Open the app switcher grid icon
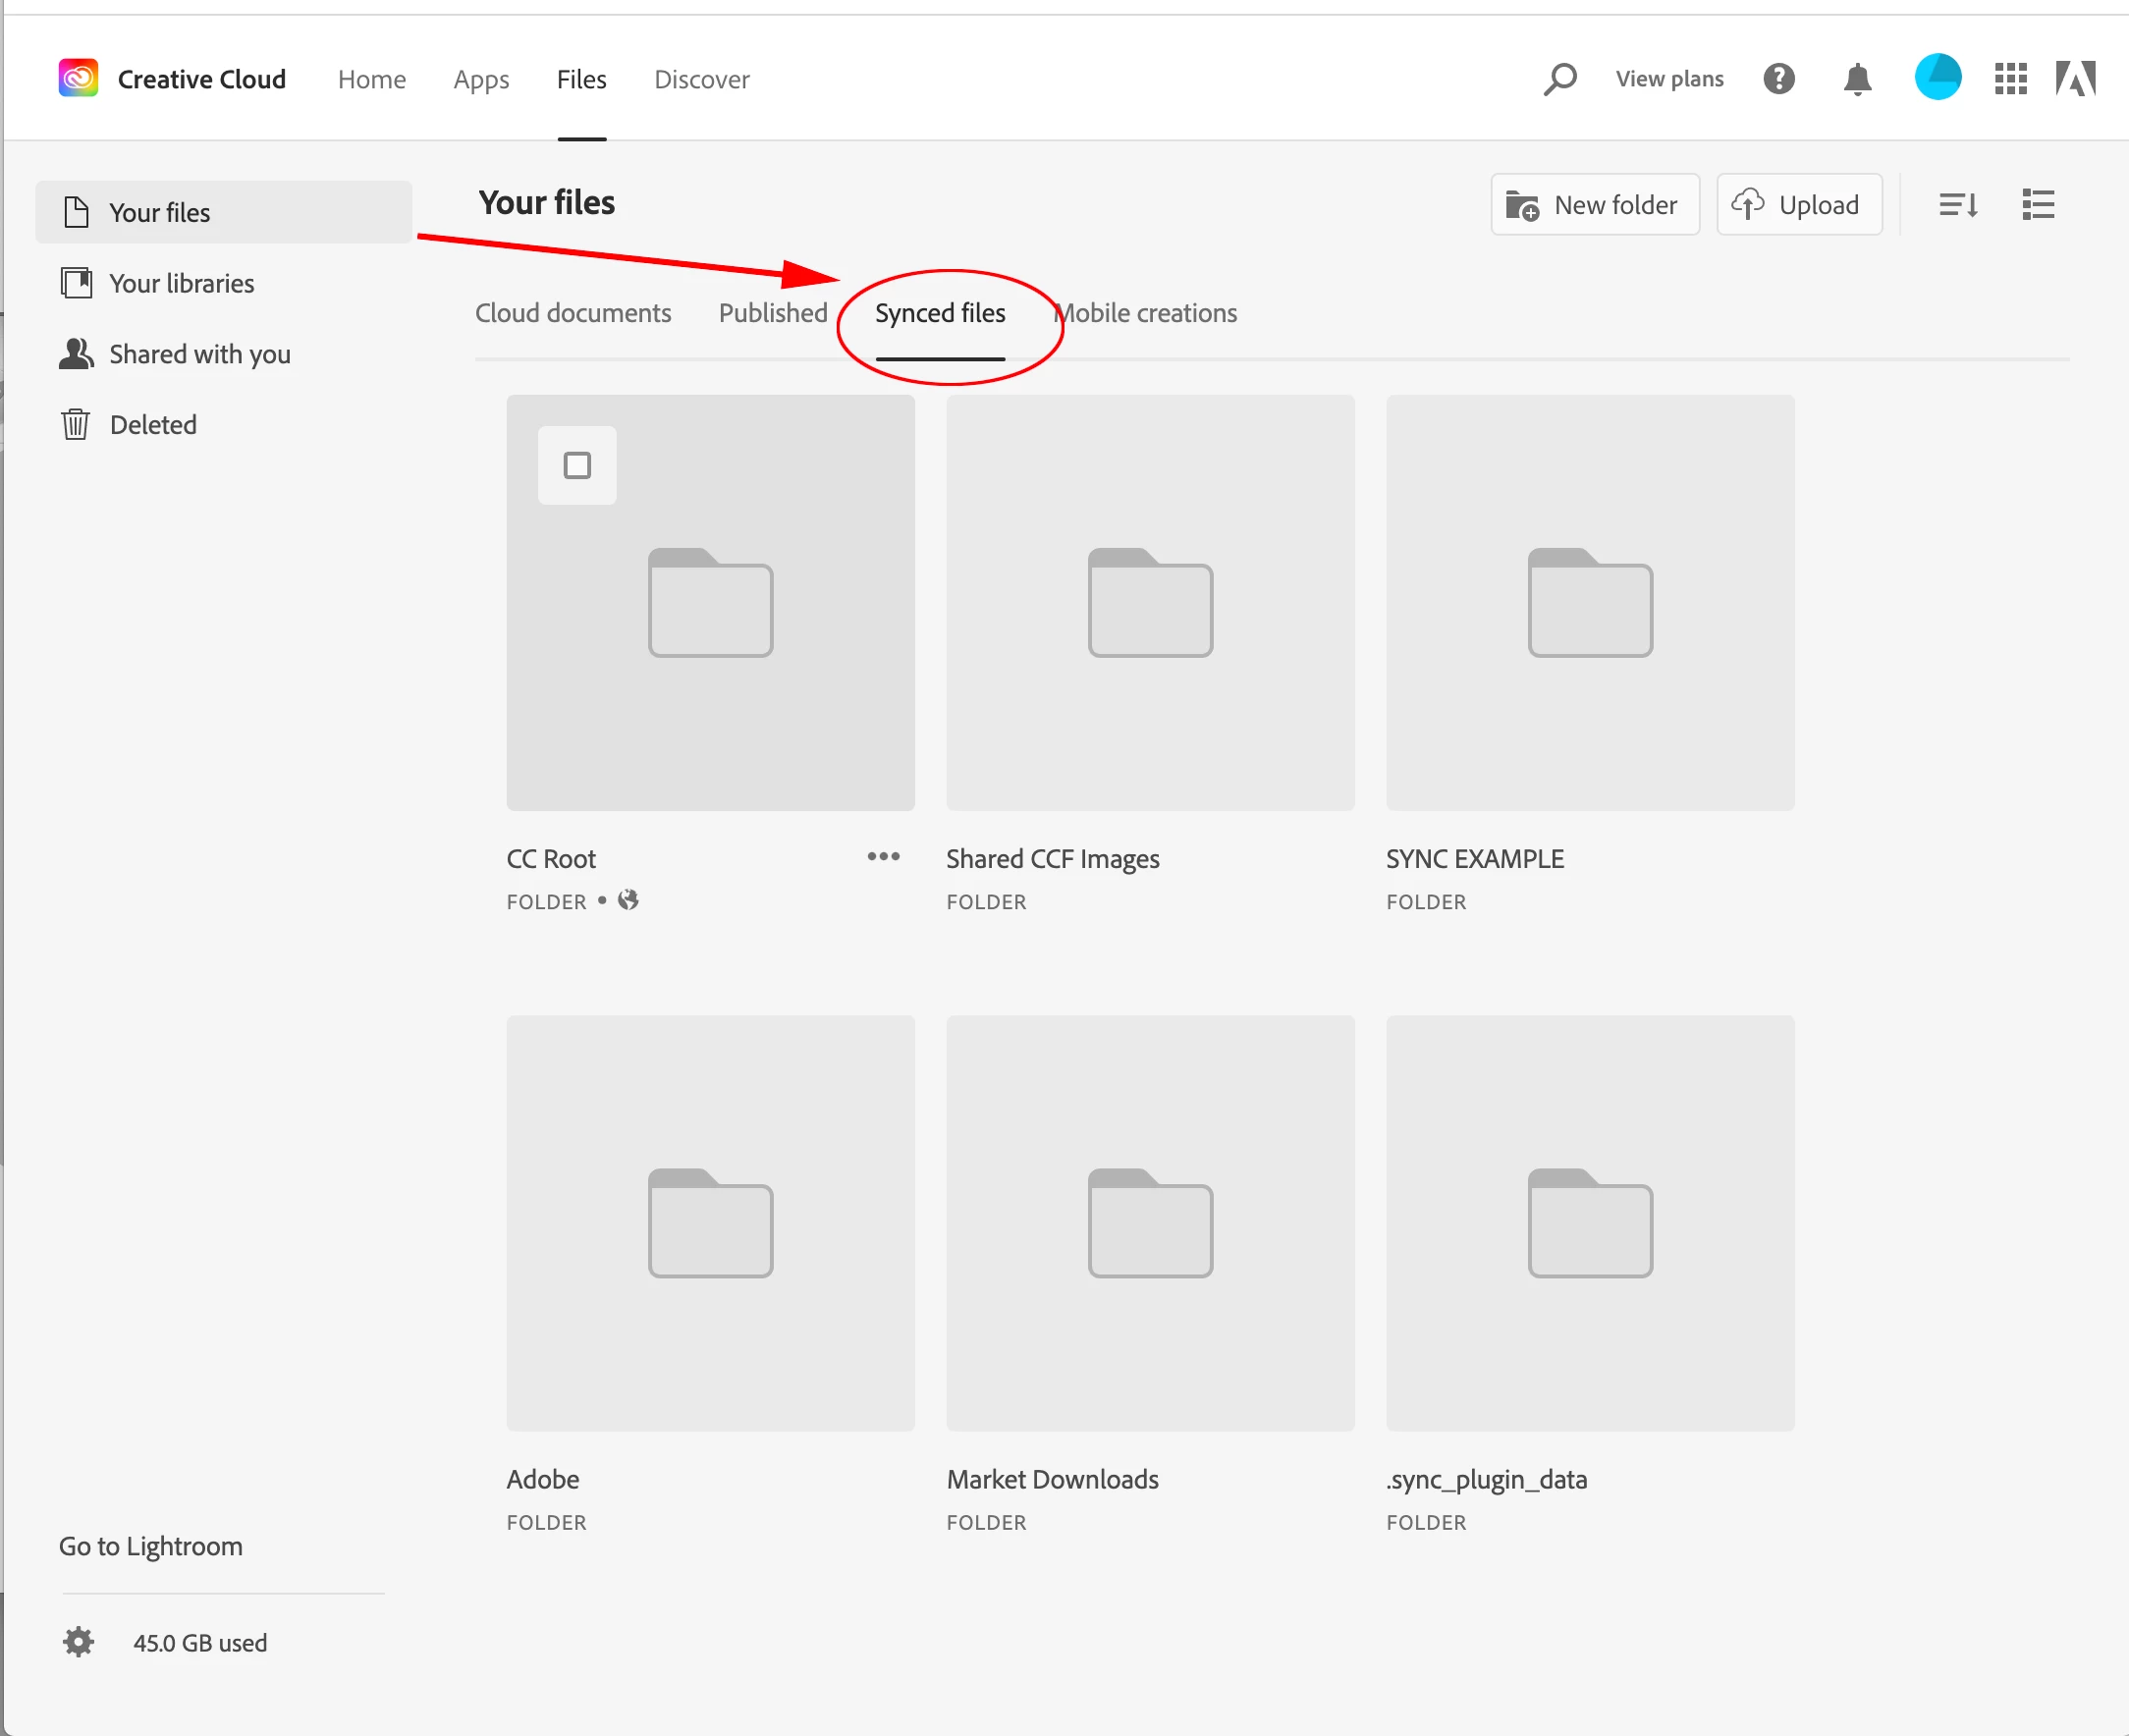This screenshot has height=1736, width=2129. pyautogui.click(x=2009, y=79)
